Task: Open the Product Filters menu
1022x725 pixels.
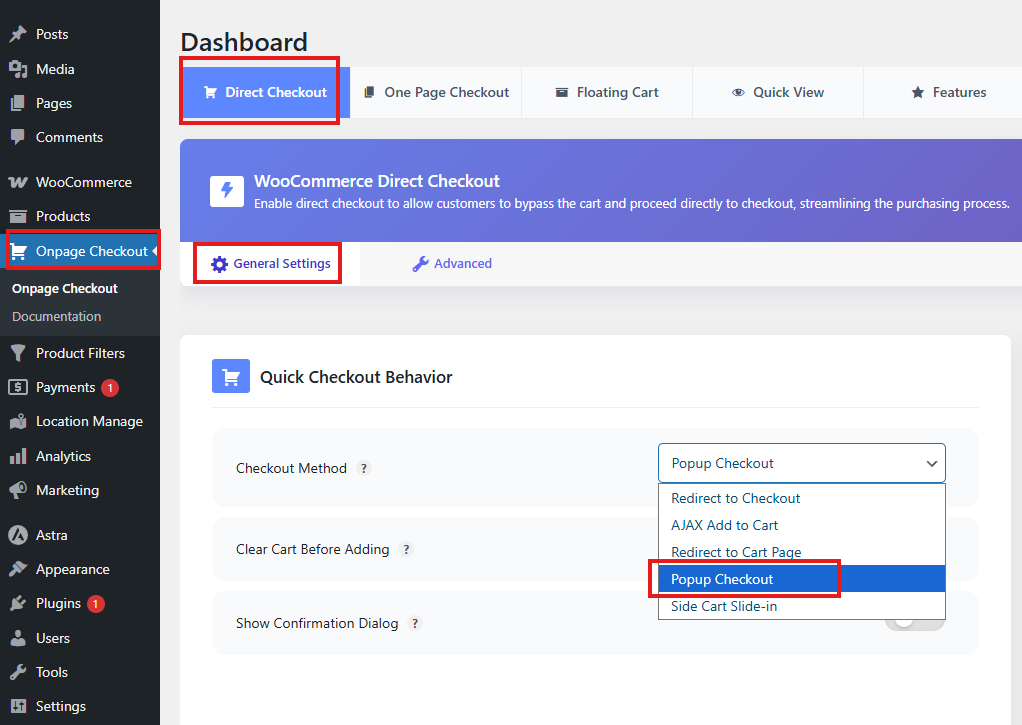Action: [x=80, y=353]
